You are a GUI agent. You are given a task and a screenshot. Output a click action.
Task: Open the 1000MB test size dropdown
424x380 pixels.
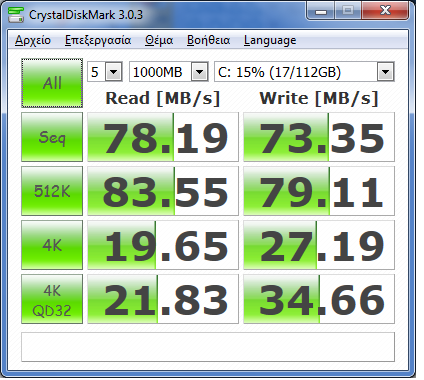[x=169, y=72]
